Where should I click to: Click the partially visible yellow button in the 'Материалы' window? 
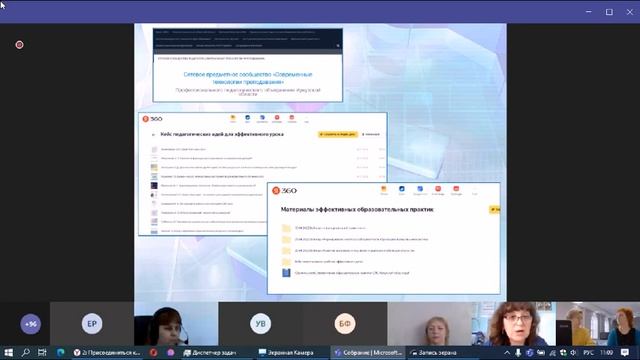[495, 209]
